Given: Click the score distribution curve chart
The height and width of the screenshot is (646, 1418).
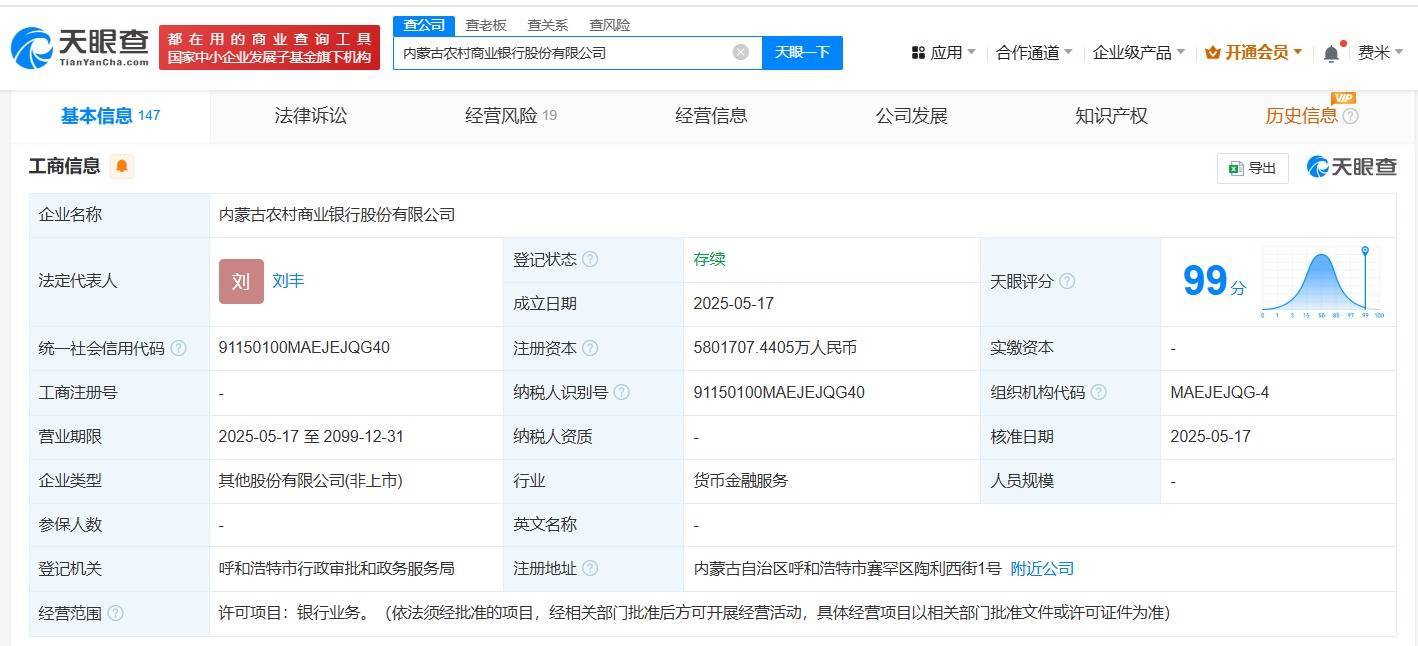Looking at the screenshot, I should pyautogui.click(x=1322, y=281).
